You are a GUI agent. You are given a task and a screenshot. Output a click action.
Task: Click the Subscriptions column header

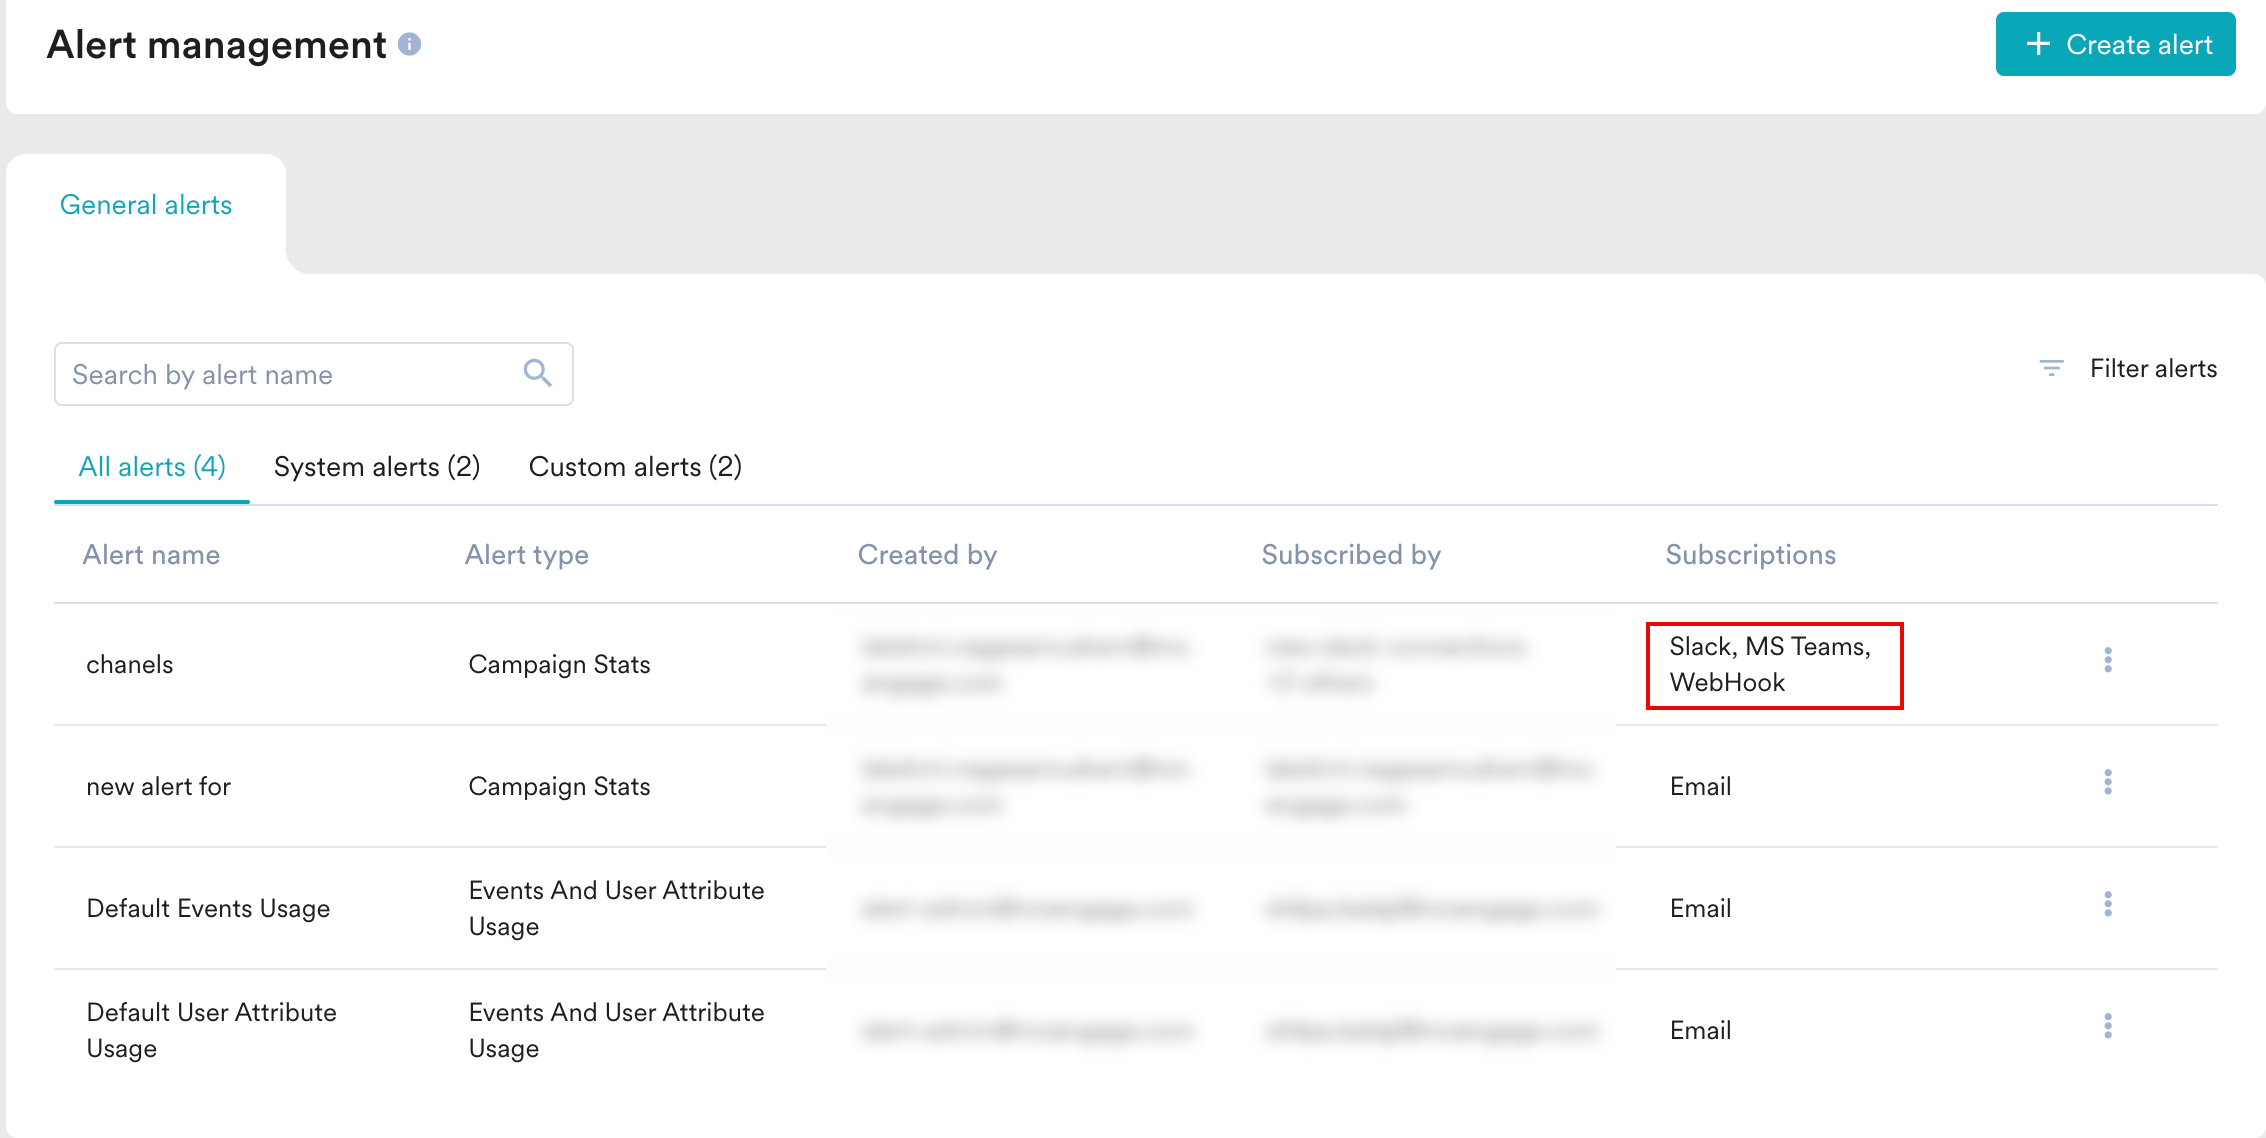[x=1750, y=555]
